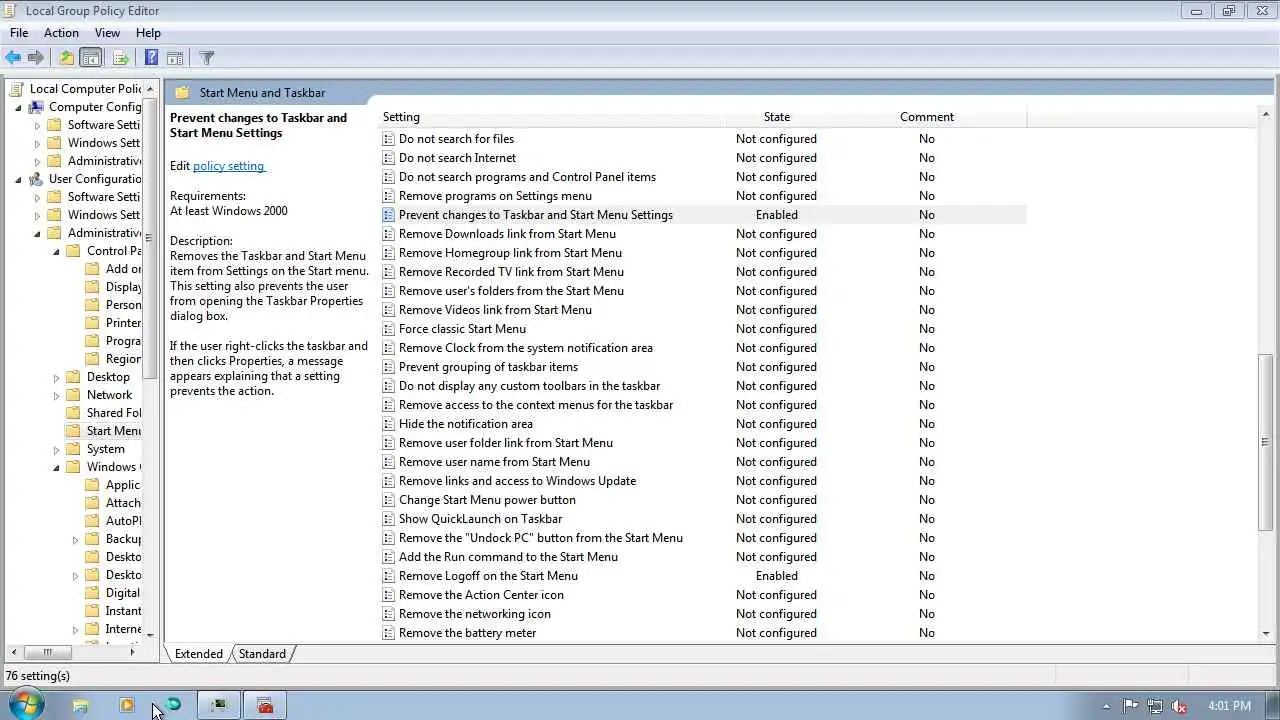Screen dimensions: 1280x720
Task: Click tree pane horizontal scrollbar right arrow
Action: point(132,652)
